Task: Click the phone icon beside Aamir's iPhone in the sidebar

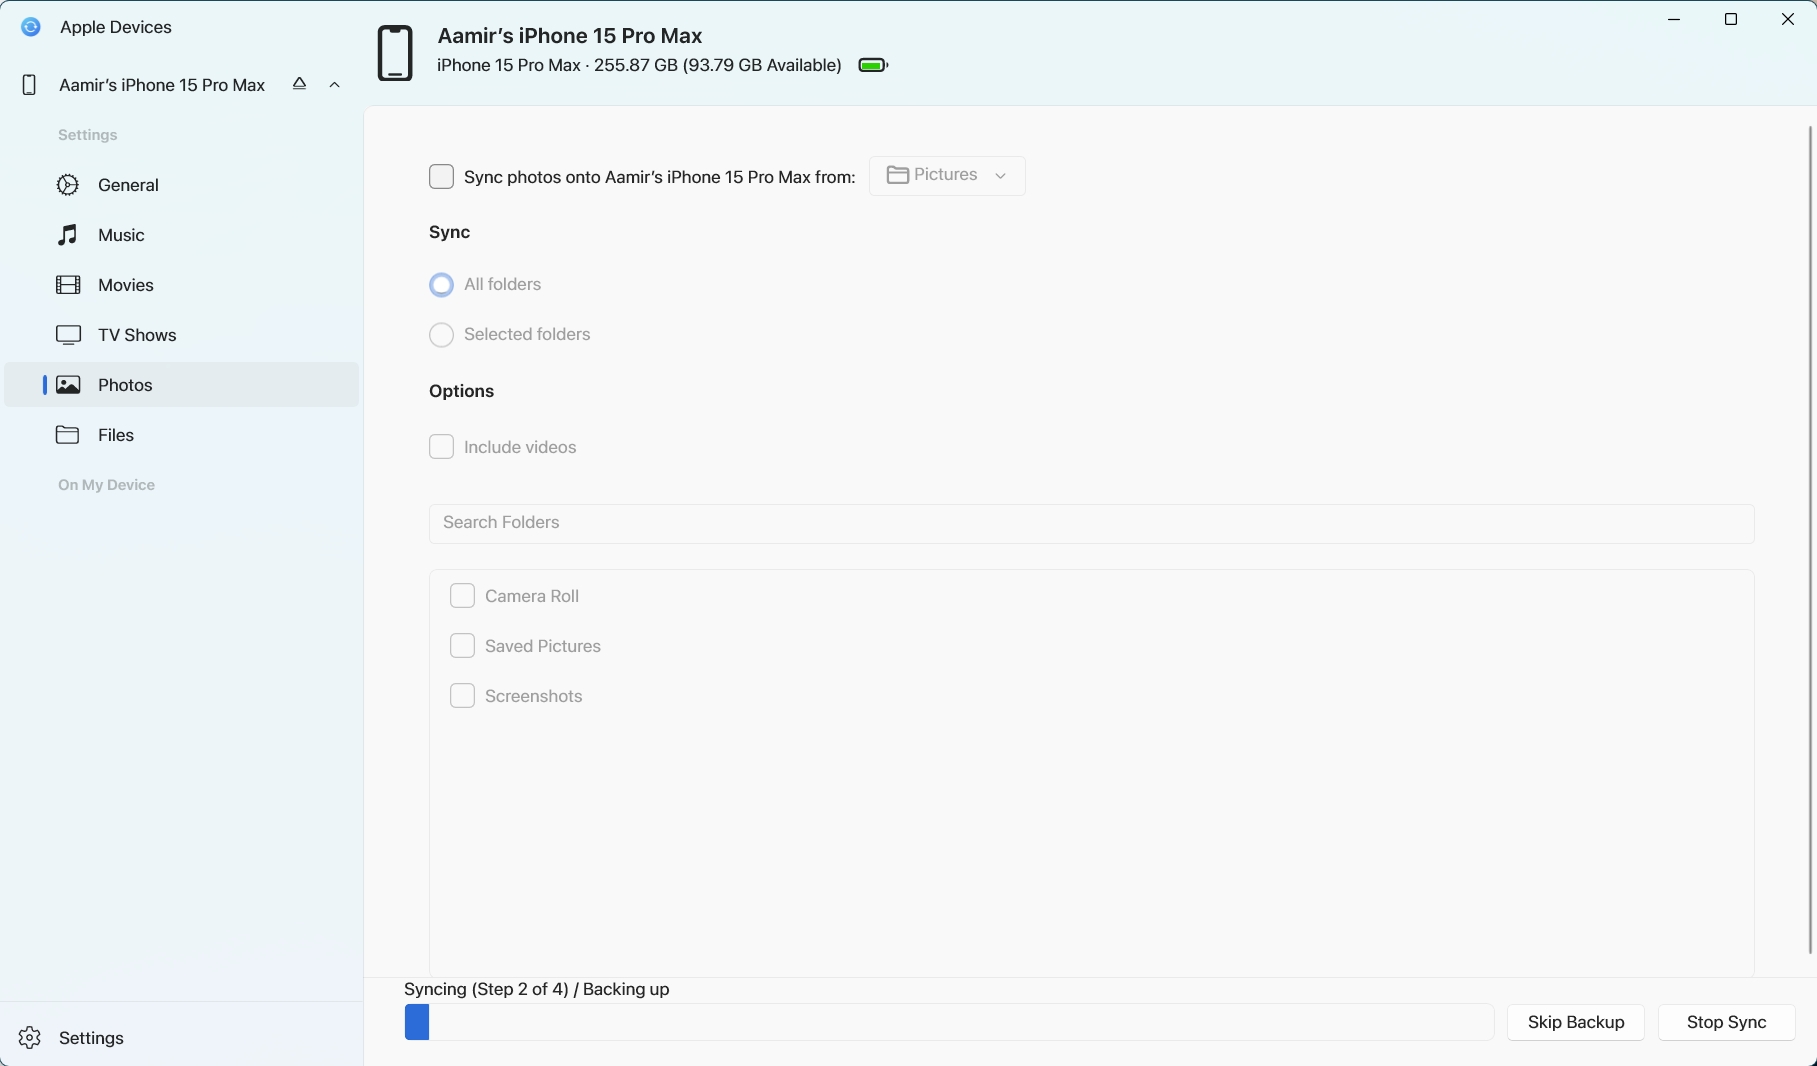Action: [x=29, y=86]
